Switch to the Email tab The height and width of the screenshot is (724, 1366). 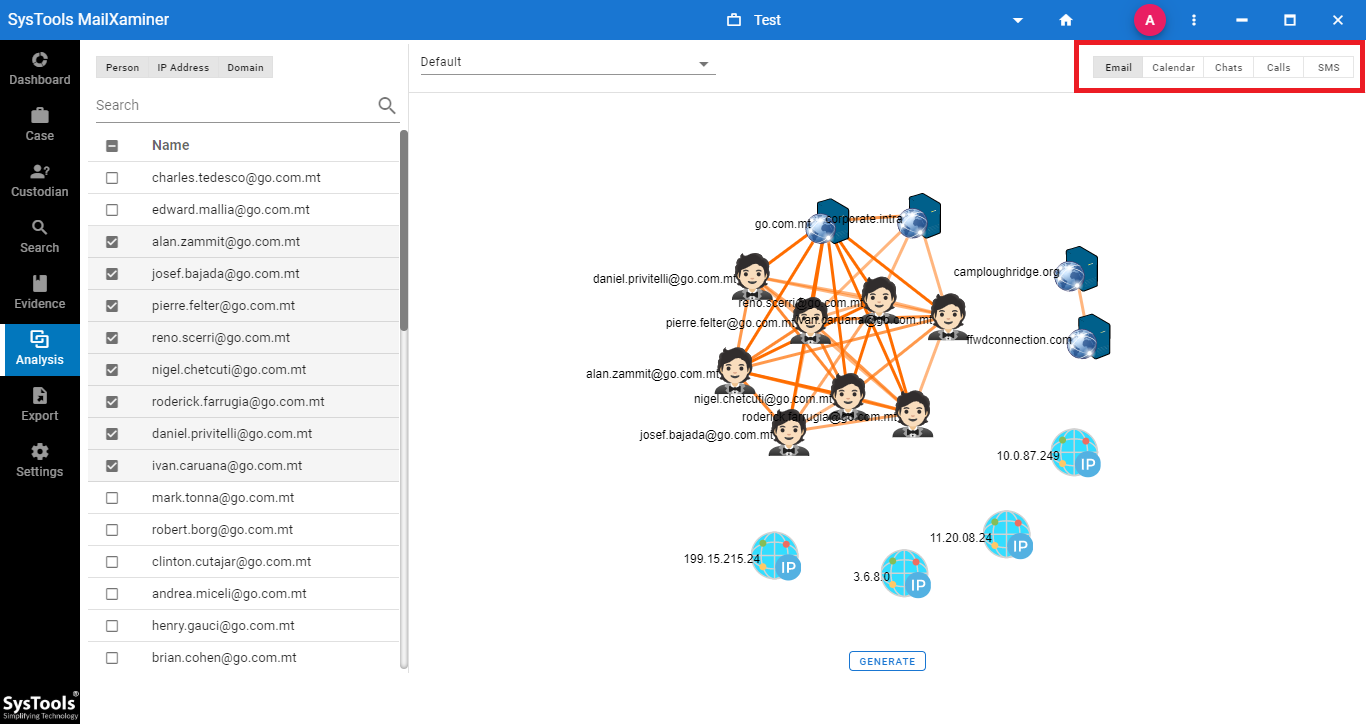[x=1118, y=67]
